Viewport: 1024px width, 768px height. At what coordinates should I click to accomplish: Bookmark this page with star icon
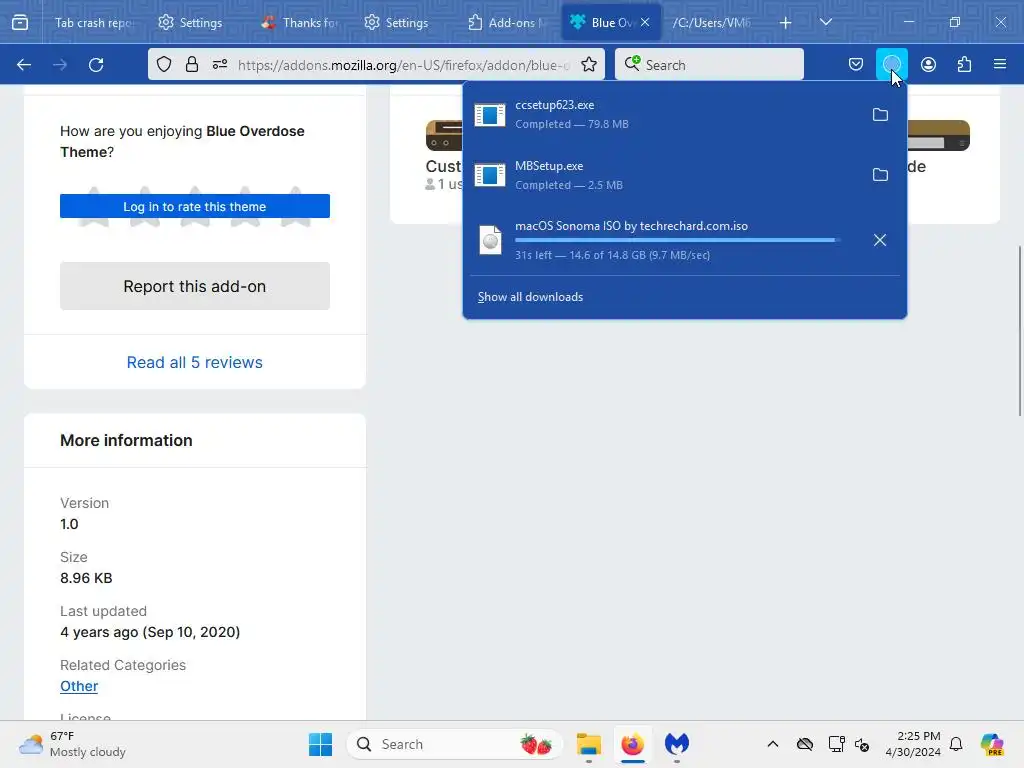pos(589,65)
